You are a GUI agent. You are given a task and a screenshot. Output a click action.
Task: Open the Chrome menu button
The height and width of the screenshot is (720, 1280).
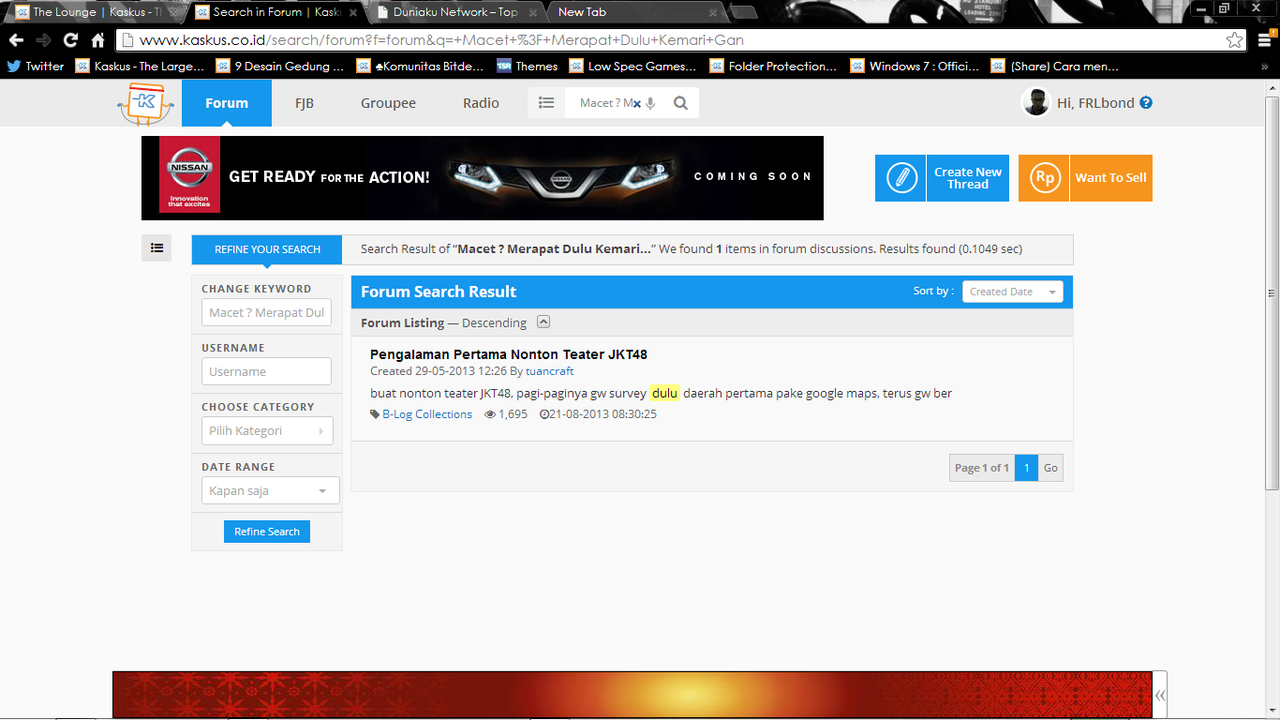[x=1265, y=40]
